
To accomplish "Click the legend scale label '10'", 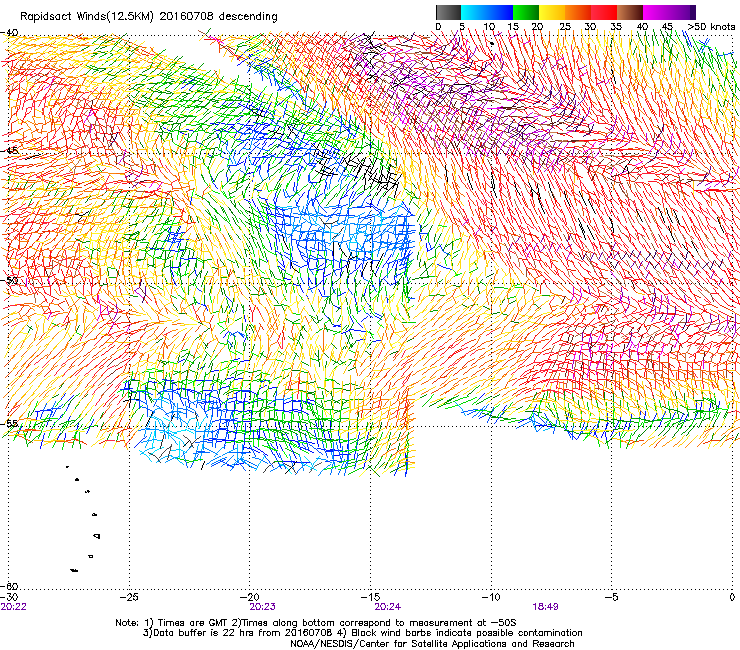I will pyautogui.click(x=489, y=27).
